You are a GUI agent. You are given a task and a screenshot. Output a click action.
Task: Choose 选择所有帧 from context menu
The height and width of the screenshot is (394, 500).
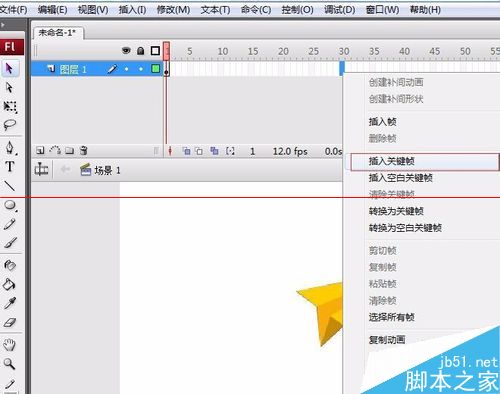[x=391, y=317]
